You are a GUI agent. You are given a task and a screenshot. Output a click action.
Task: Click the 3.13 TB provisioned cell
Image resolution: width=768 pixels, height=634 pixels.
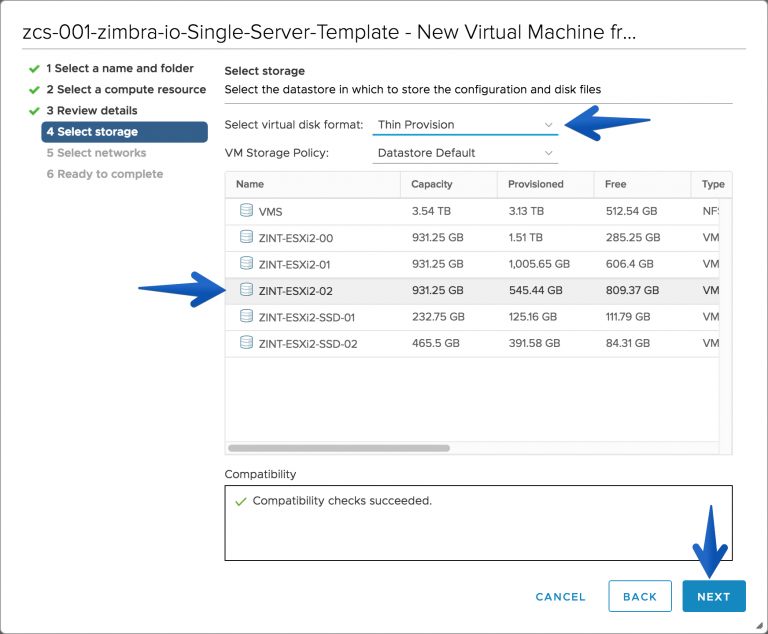click(526, 211)
